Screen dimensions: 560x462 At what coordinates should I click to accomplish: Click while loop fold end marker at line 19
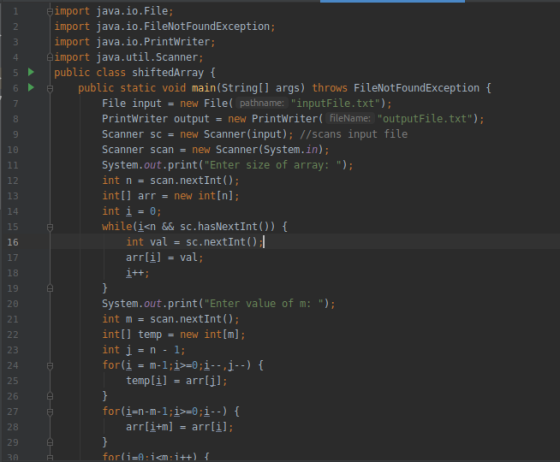50,288
